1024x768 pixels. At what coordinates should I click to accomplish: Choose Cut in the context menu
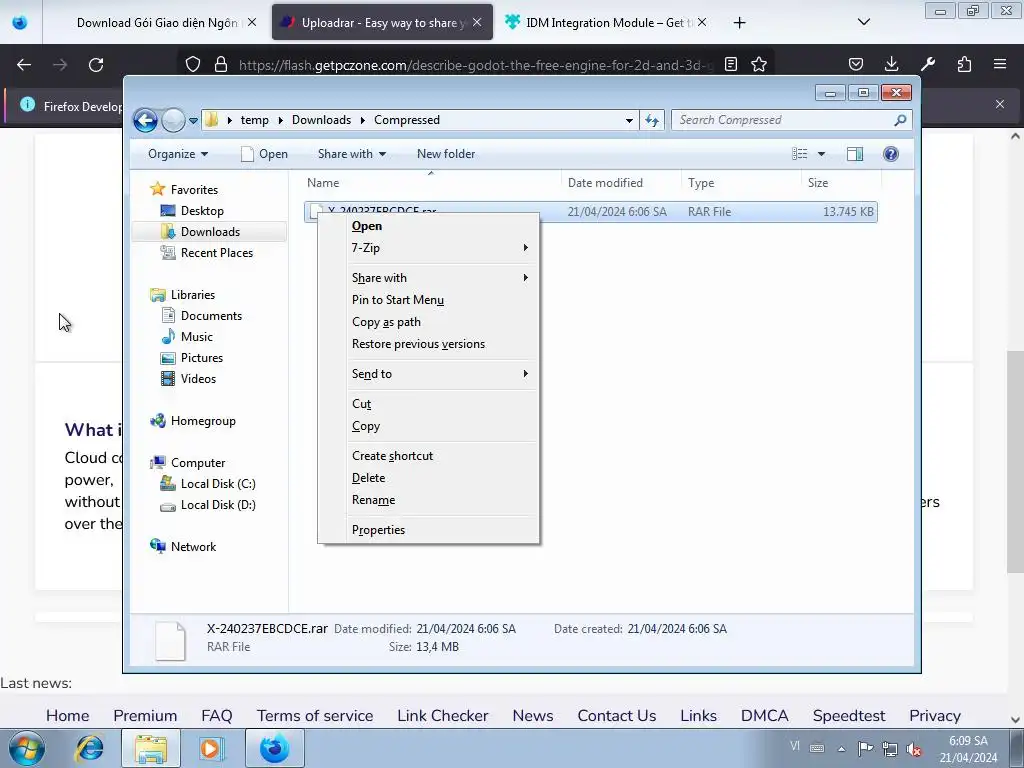[429, 404]
